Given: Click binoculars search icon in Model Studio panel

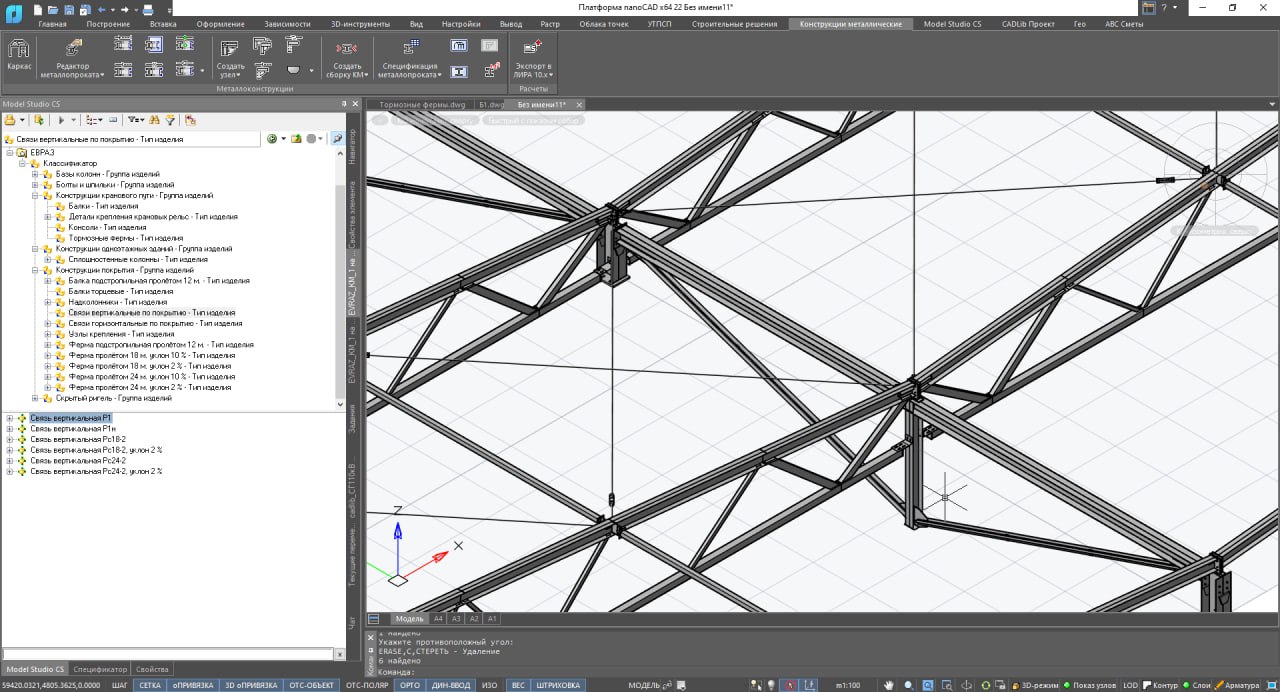Looking at the screenshot, I should (154, 119).
